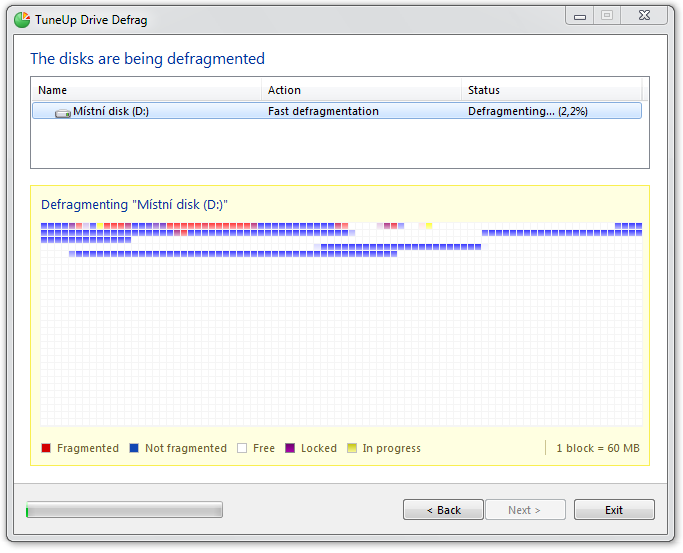
Task: Click the Defragmenting "Místní disk (D:)" heading
Action: [134, 204]
